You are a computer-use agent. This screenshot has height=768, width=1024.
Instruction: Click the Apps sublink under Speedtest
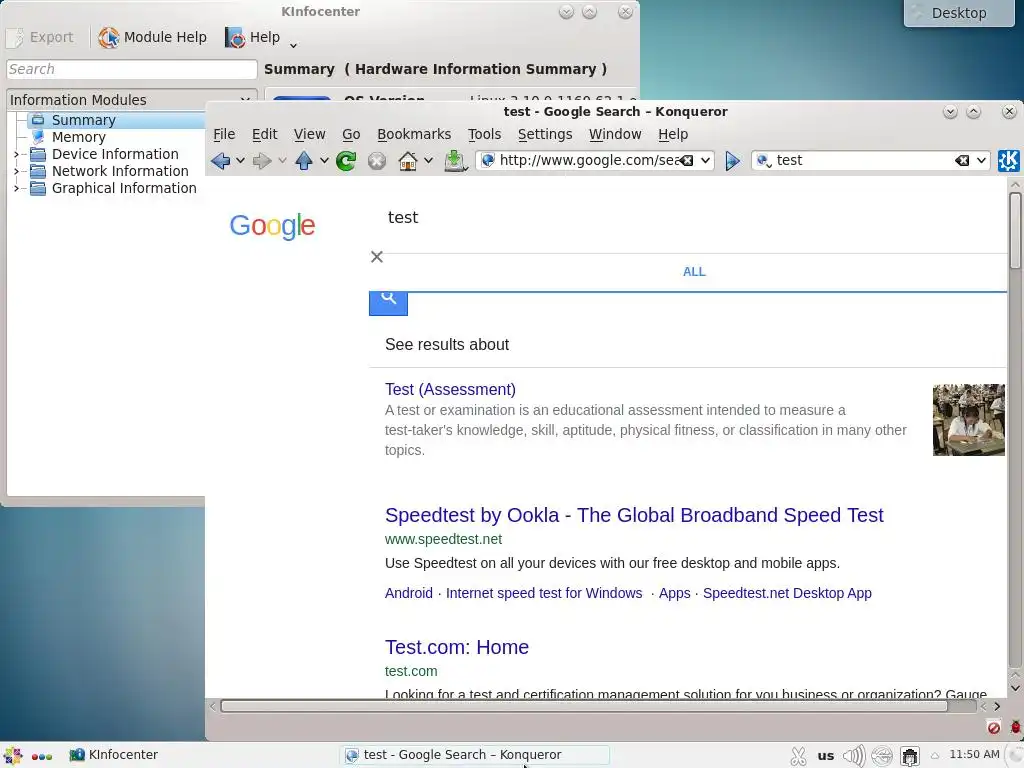(674, 593)
